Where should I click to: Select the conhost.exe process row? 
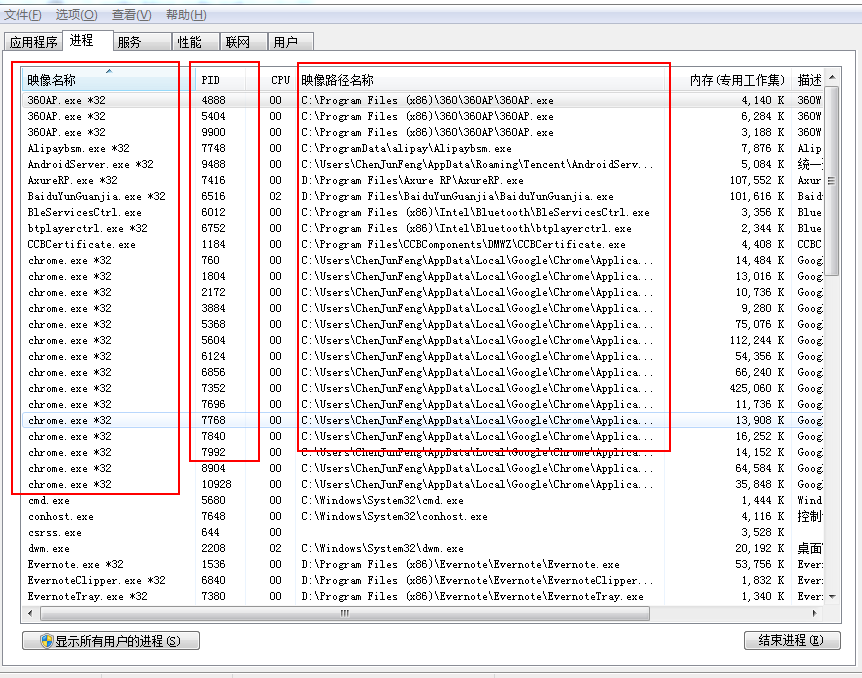coord(422,516)
